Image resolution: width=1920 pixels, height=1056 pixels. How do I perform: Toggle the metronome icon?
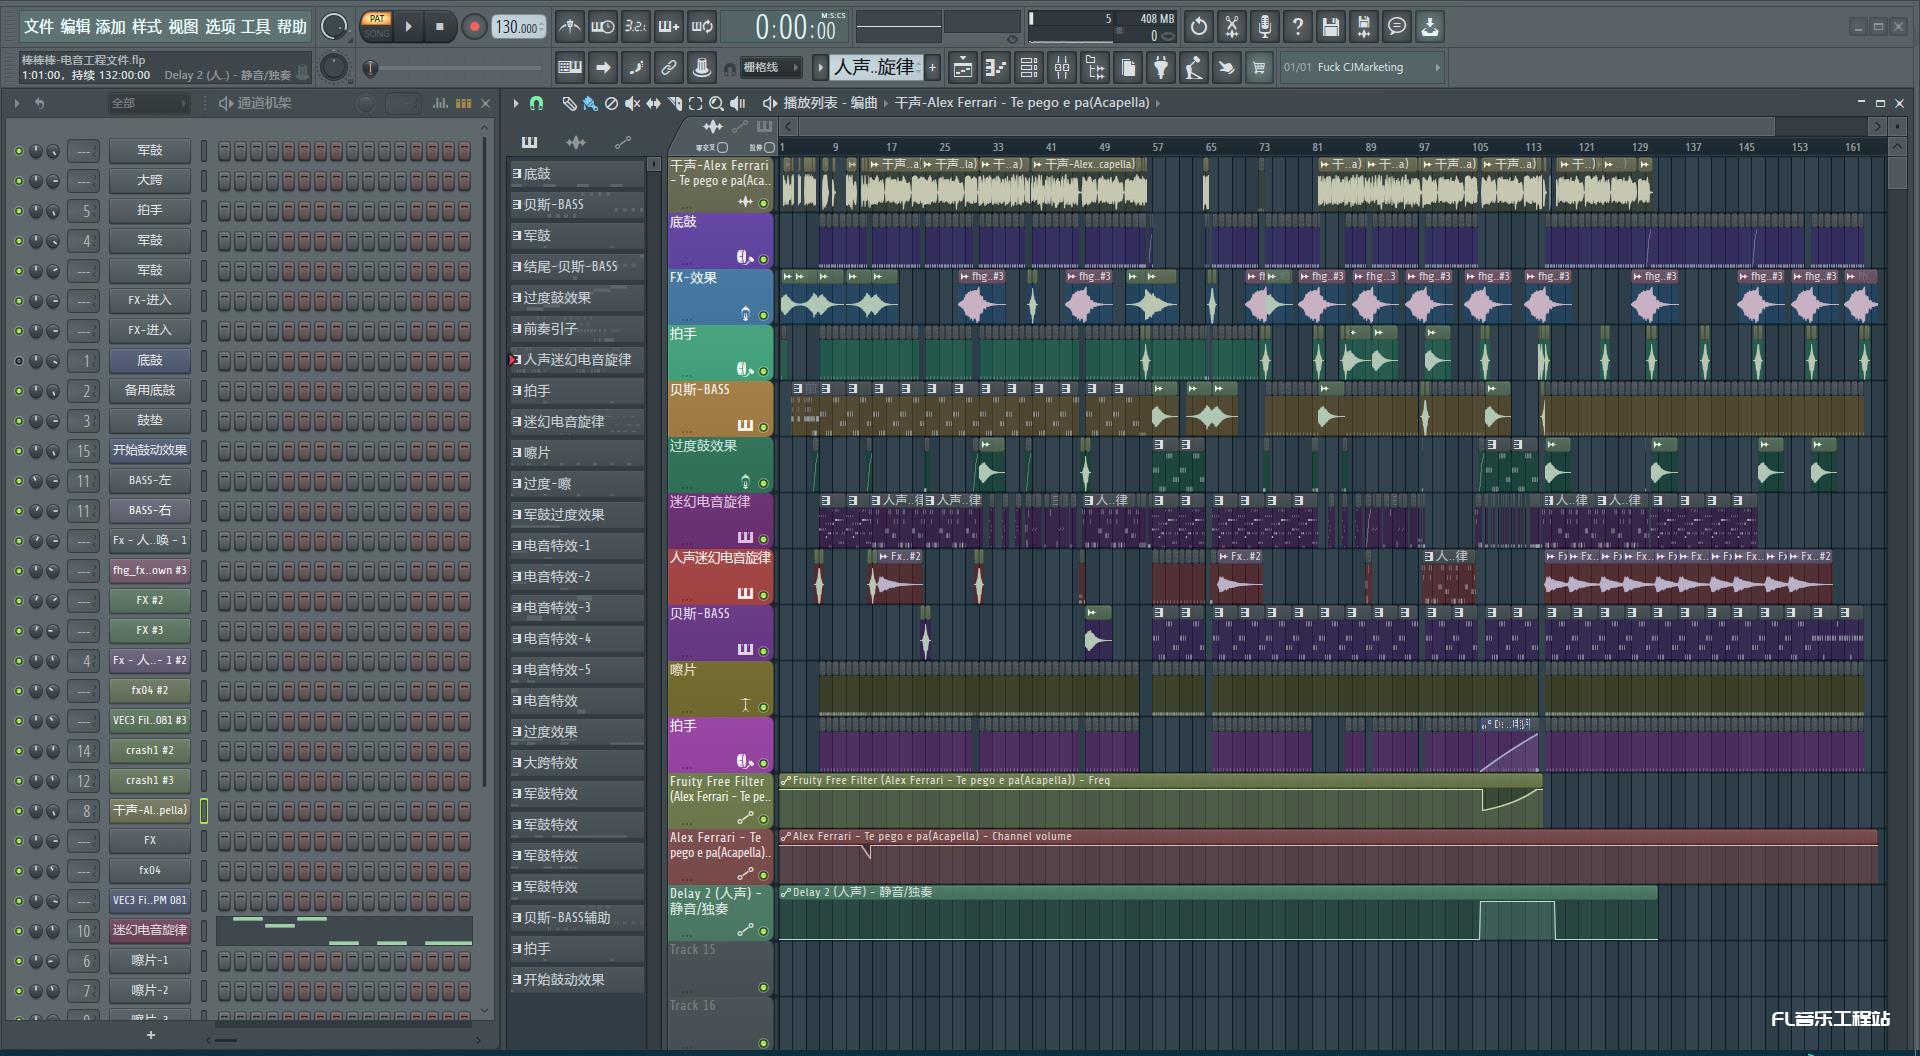569,27
